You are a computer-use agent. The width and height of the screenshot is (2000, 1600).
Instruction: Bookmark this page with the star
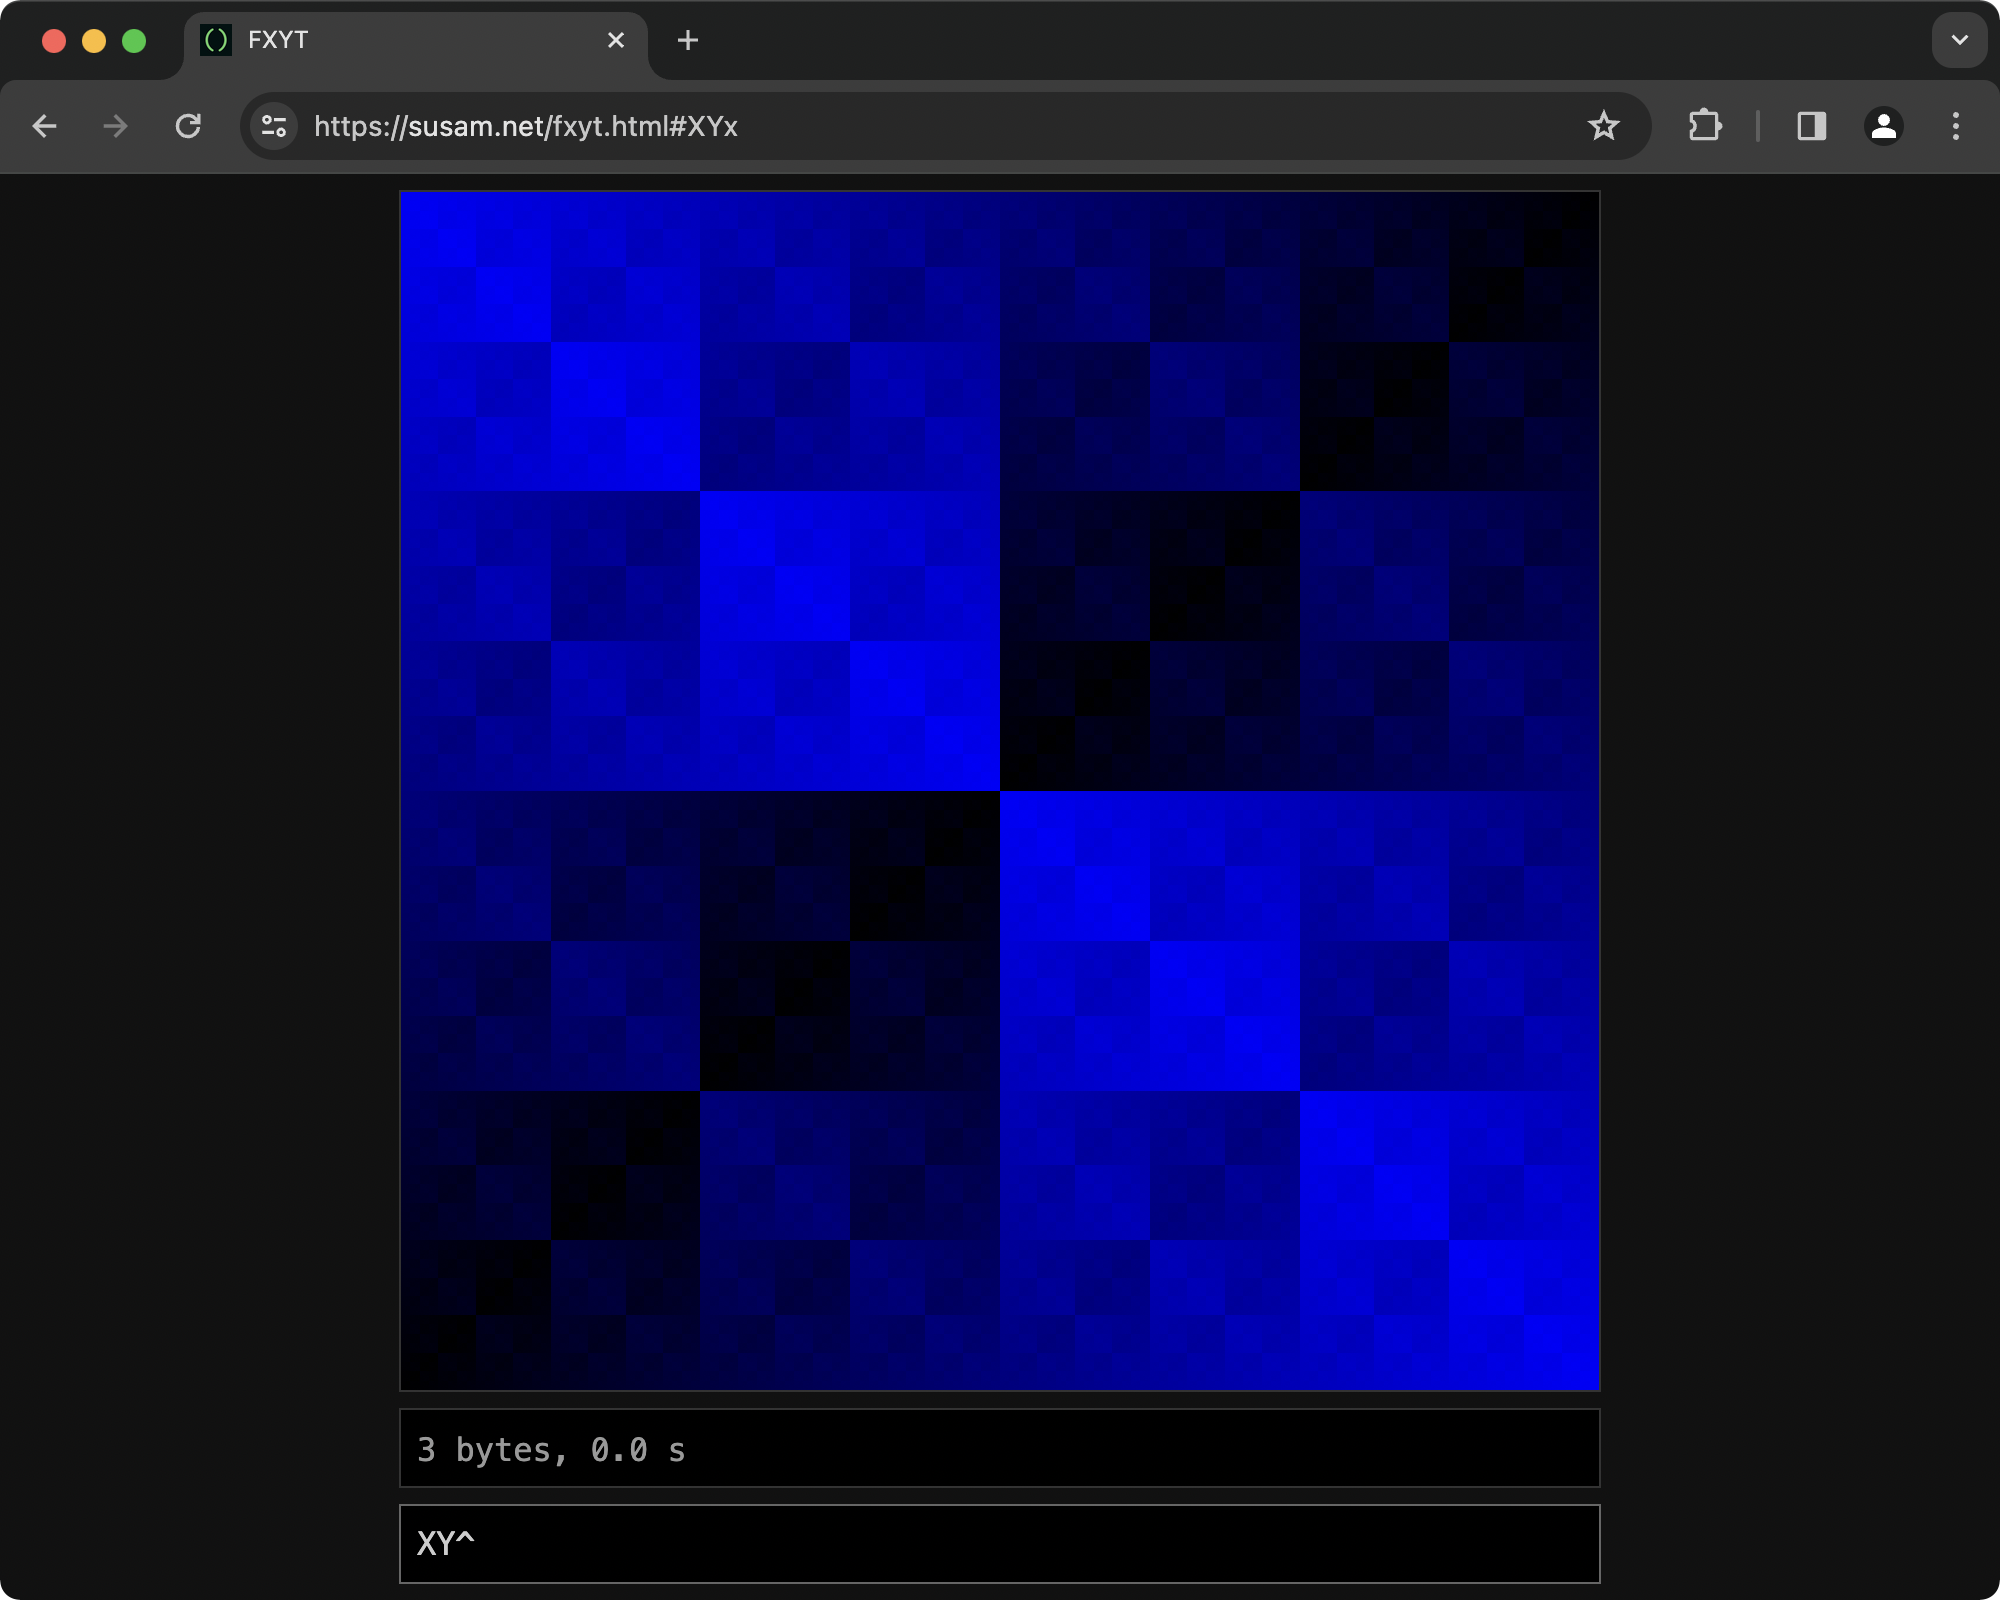(1604, 126)
